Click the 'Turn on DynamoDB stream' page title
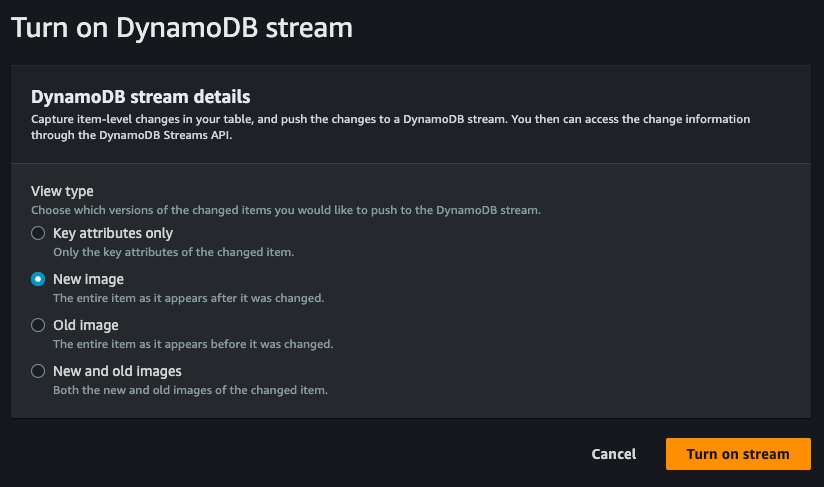The image size is (824, 487). [x=182, y=27]
